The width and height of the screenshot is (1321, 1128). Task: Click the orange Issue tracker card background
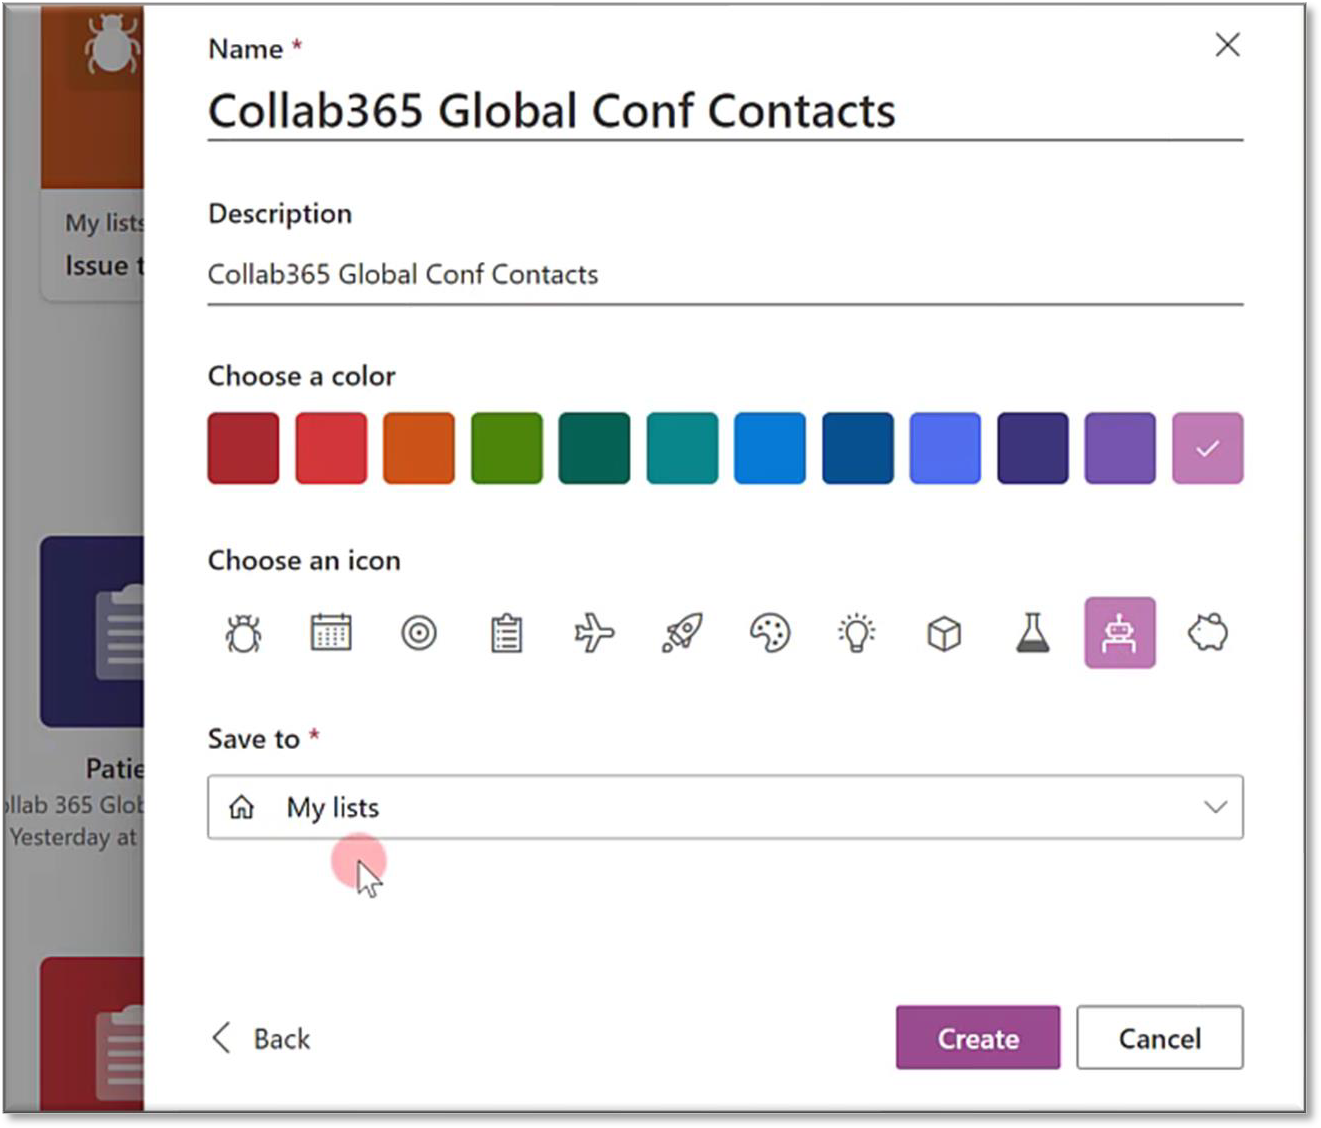coord(92,96)
